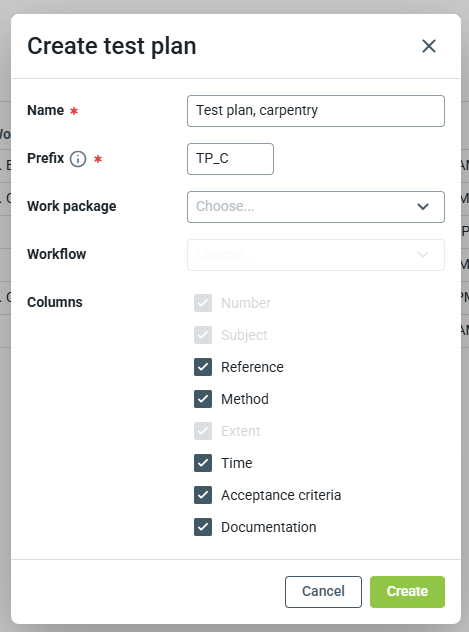This screenshot has width=469, height=632.
Task: Cancel the test plan creation
Action: pyautogui.click(x=323, y=592)
